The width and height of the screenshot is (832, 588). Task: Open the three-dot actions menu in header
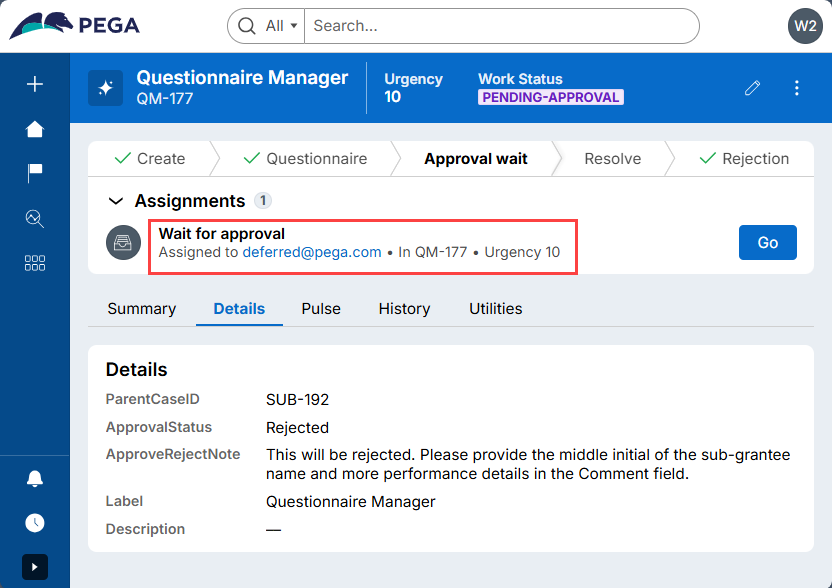pos(797,88)
